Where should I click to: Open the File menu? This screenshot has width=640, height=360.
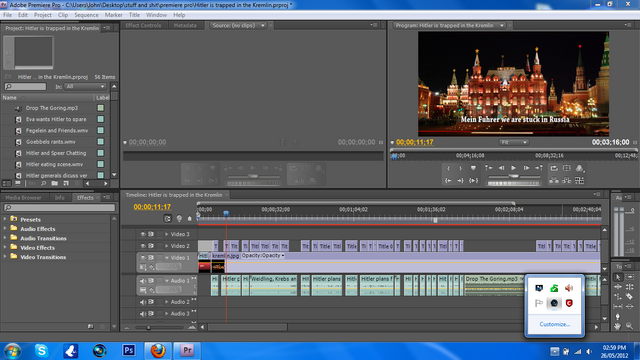pyautogui.click(x=7, y=15)
